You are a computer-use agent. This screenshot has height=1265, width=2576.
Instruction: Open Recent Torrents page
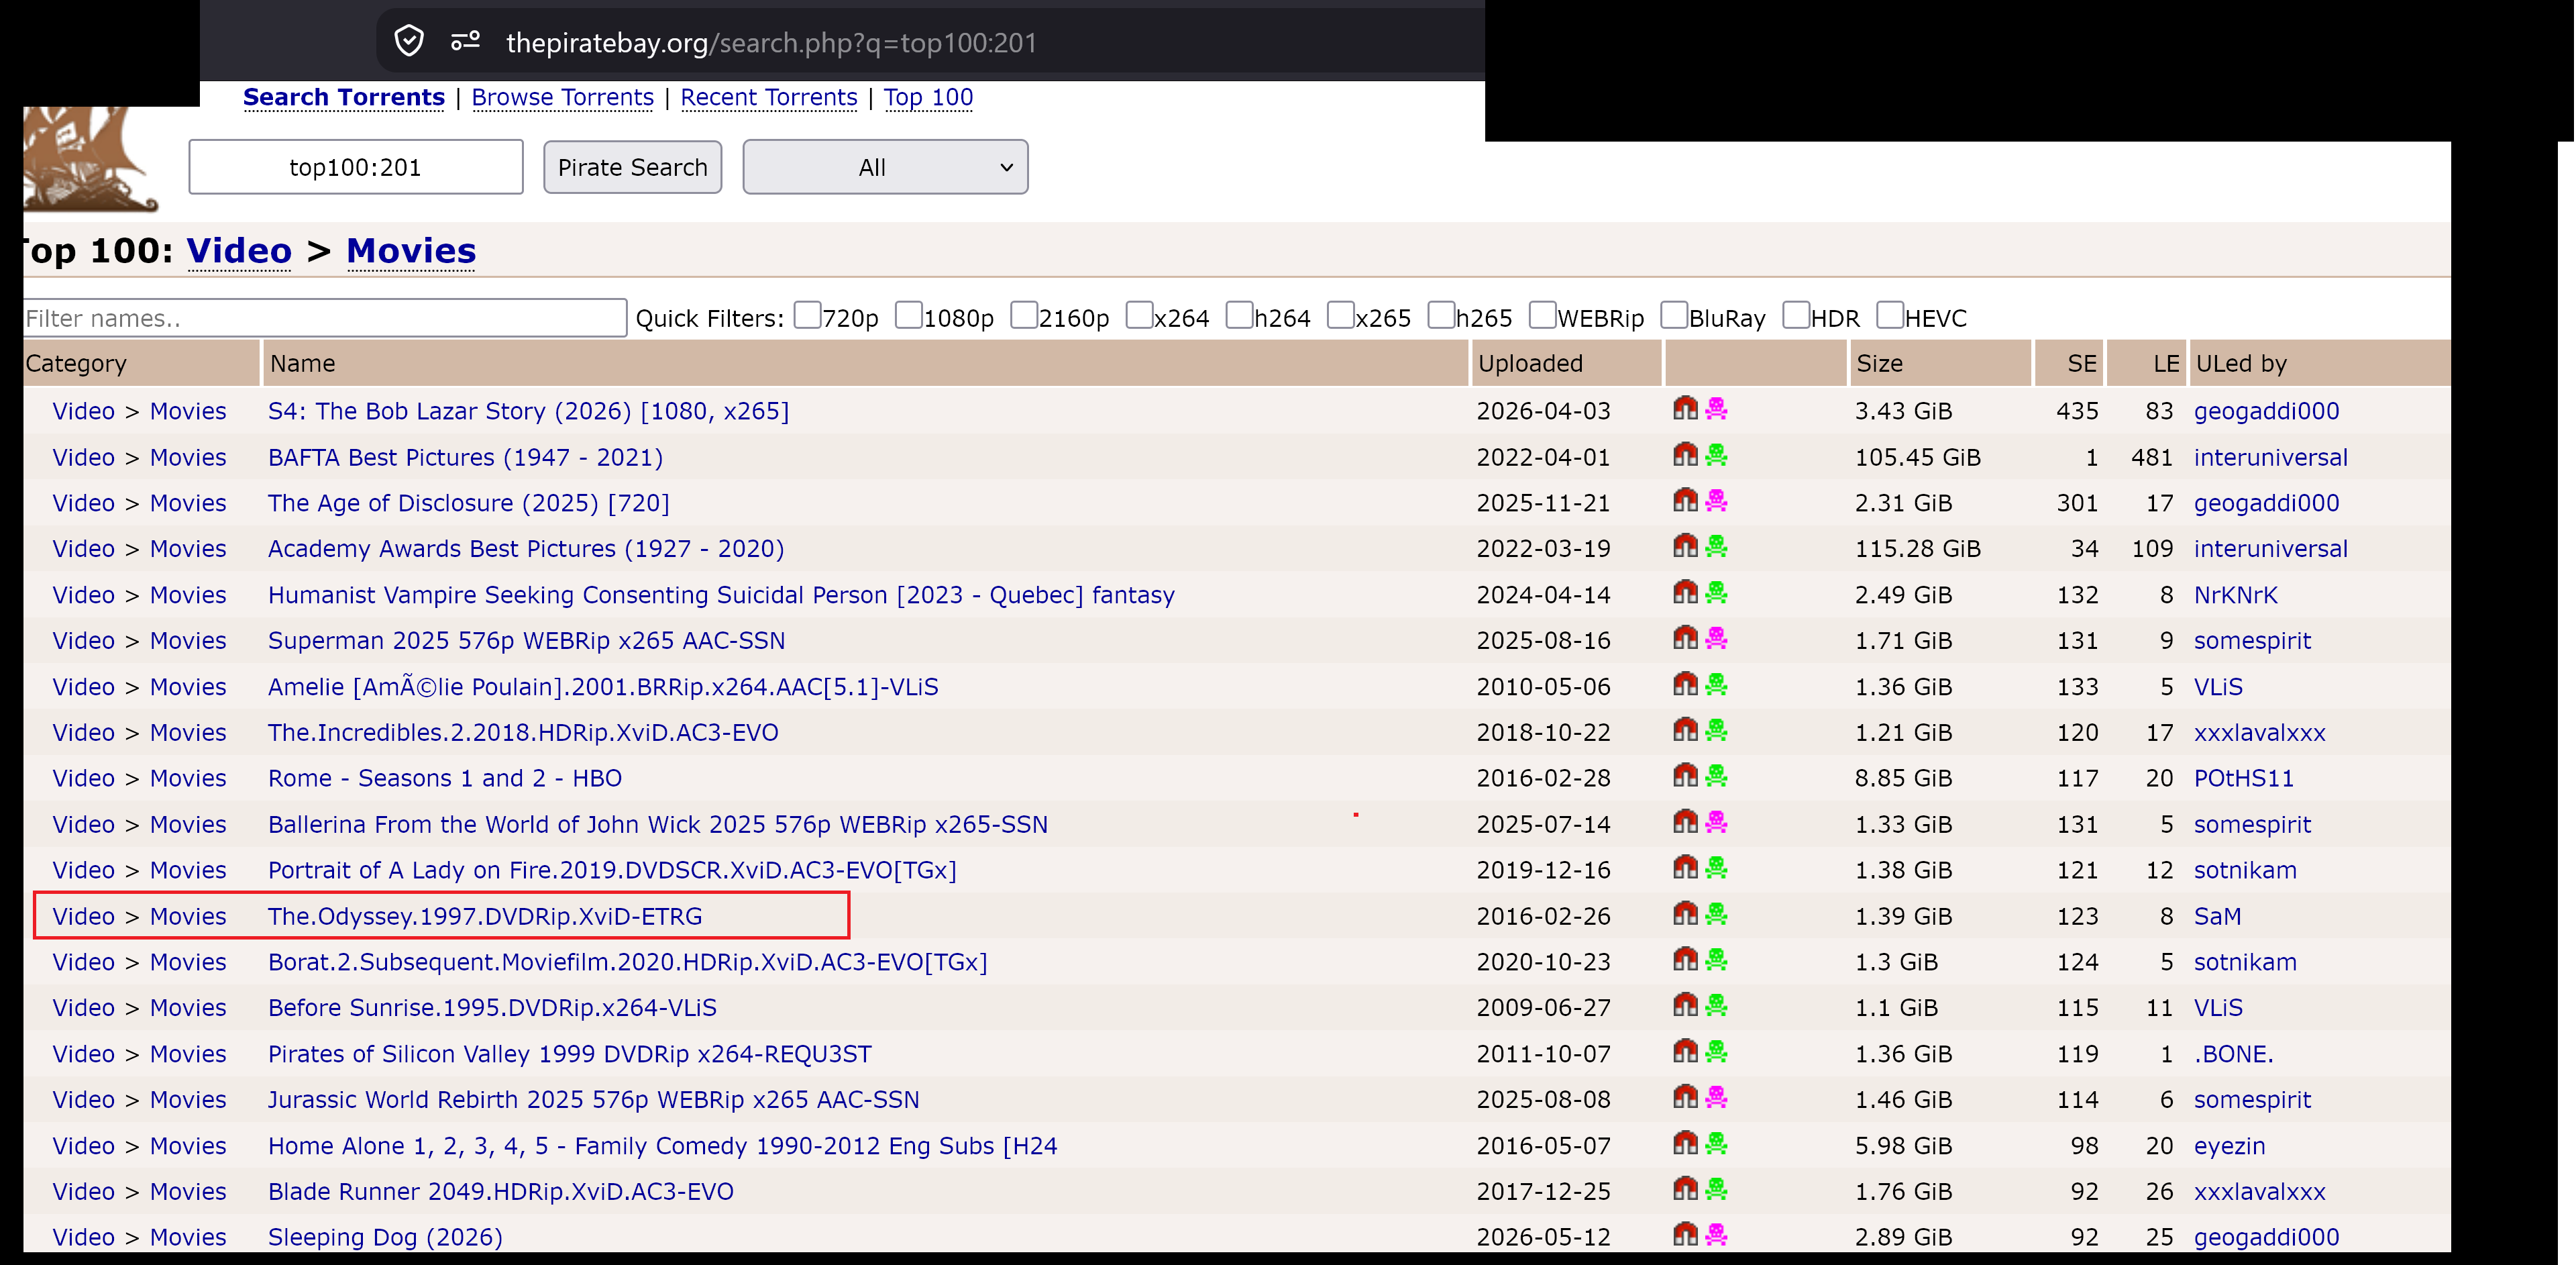tap(769, 97)
